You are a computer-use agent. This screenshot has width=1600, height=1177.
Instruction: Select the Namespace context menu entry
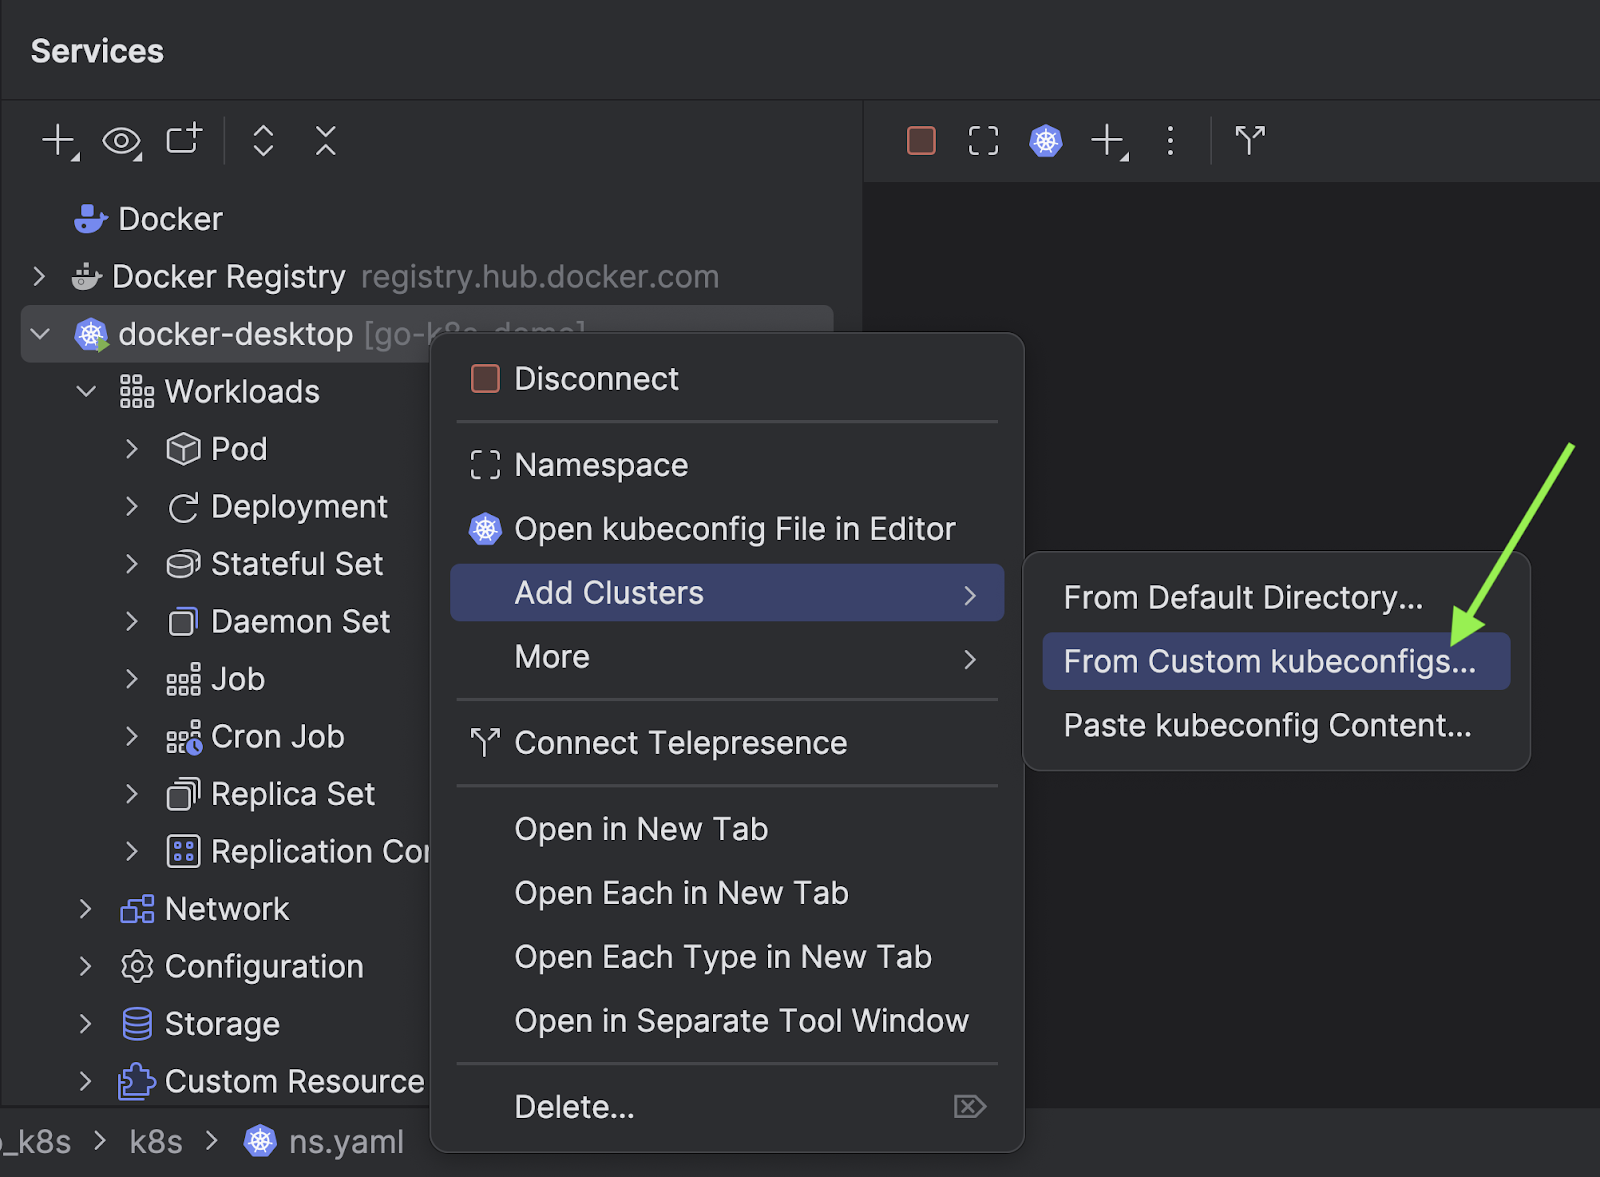point(727,465)
